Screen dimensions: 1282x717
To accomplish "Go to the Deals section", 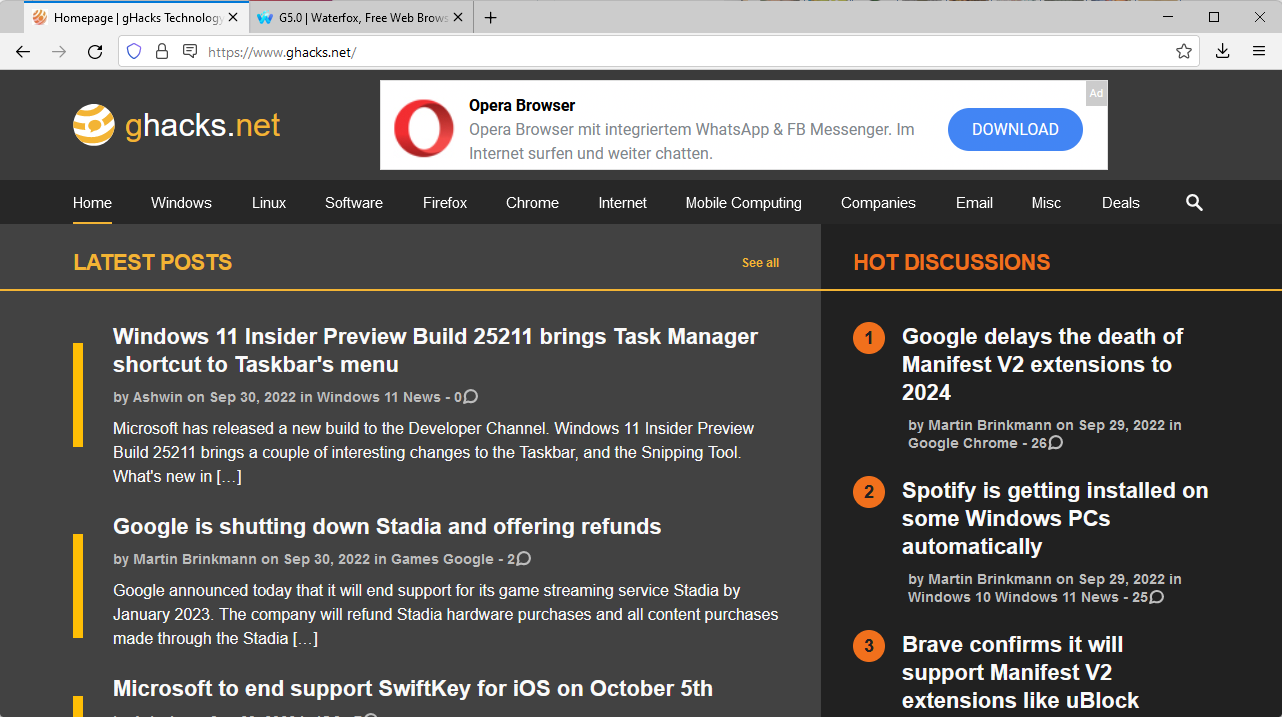I will coord(1120,203).
